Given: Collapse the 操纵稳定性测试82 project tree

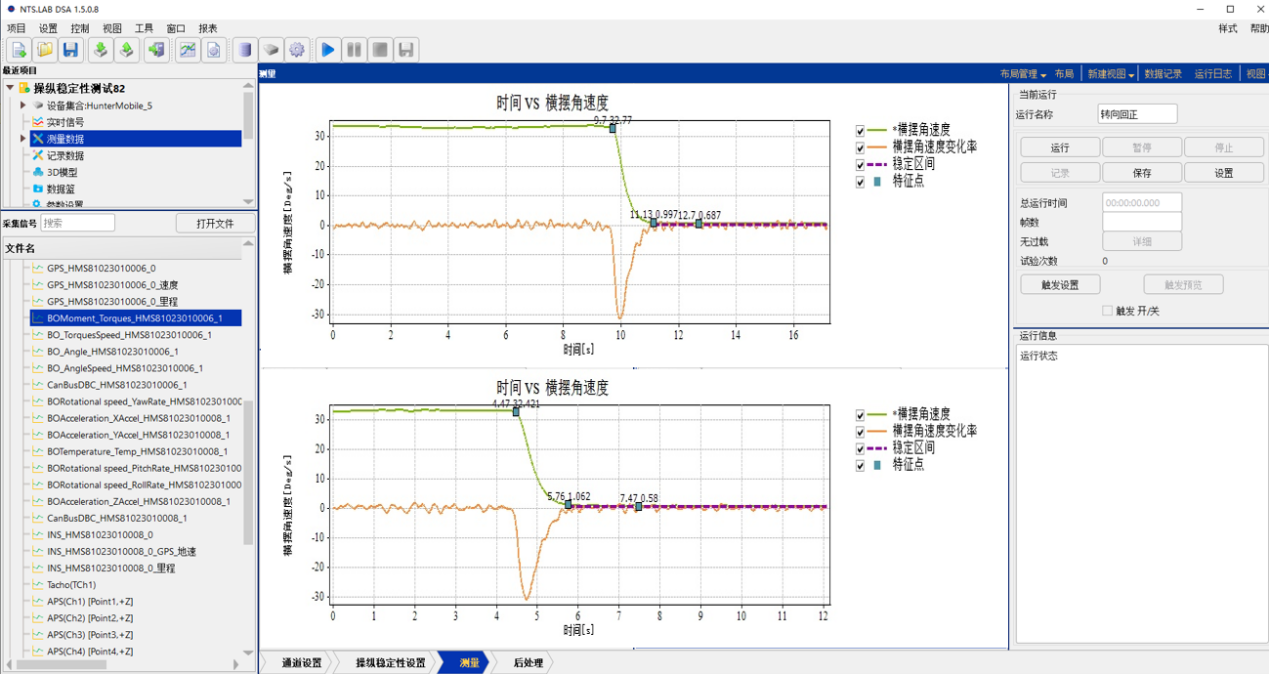Looking at the screenshot, I should click(9, 88).
